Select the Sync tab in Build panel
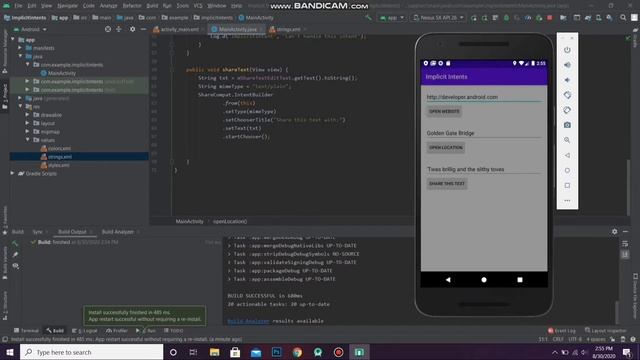The image size is (640, 360). 38,232
